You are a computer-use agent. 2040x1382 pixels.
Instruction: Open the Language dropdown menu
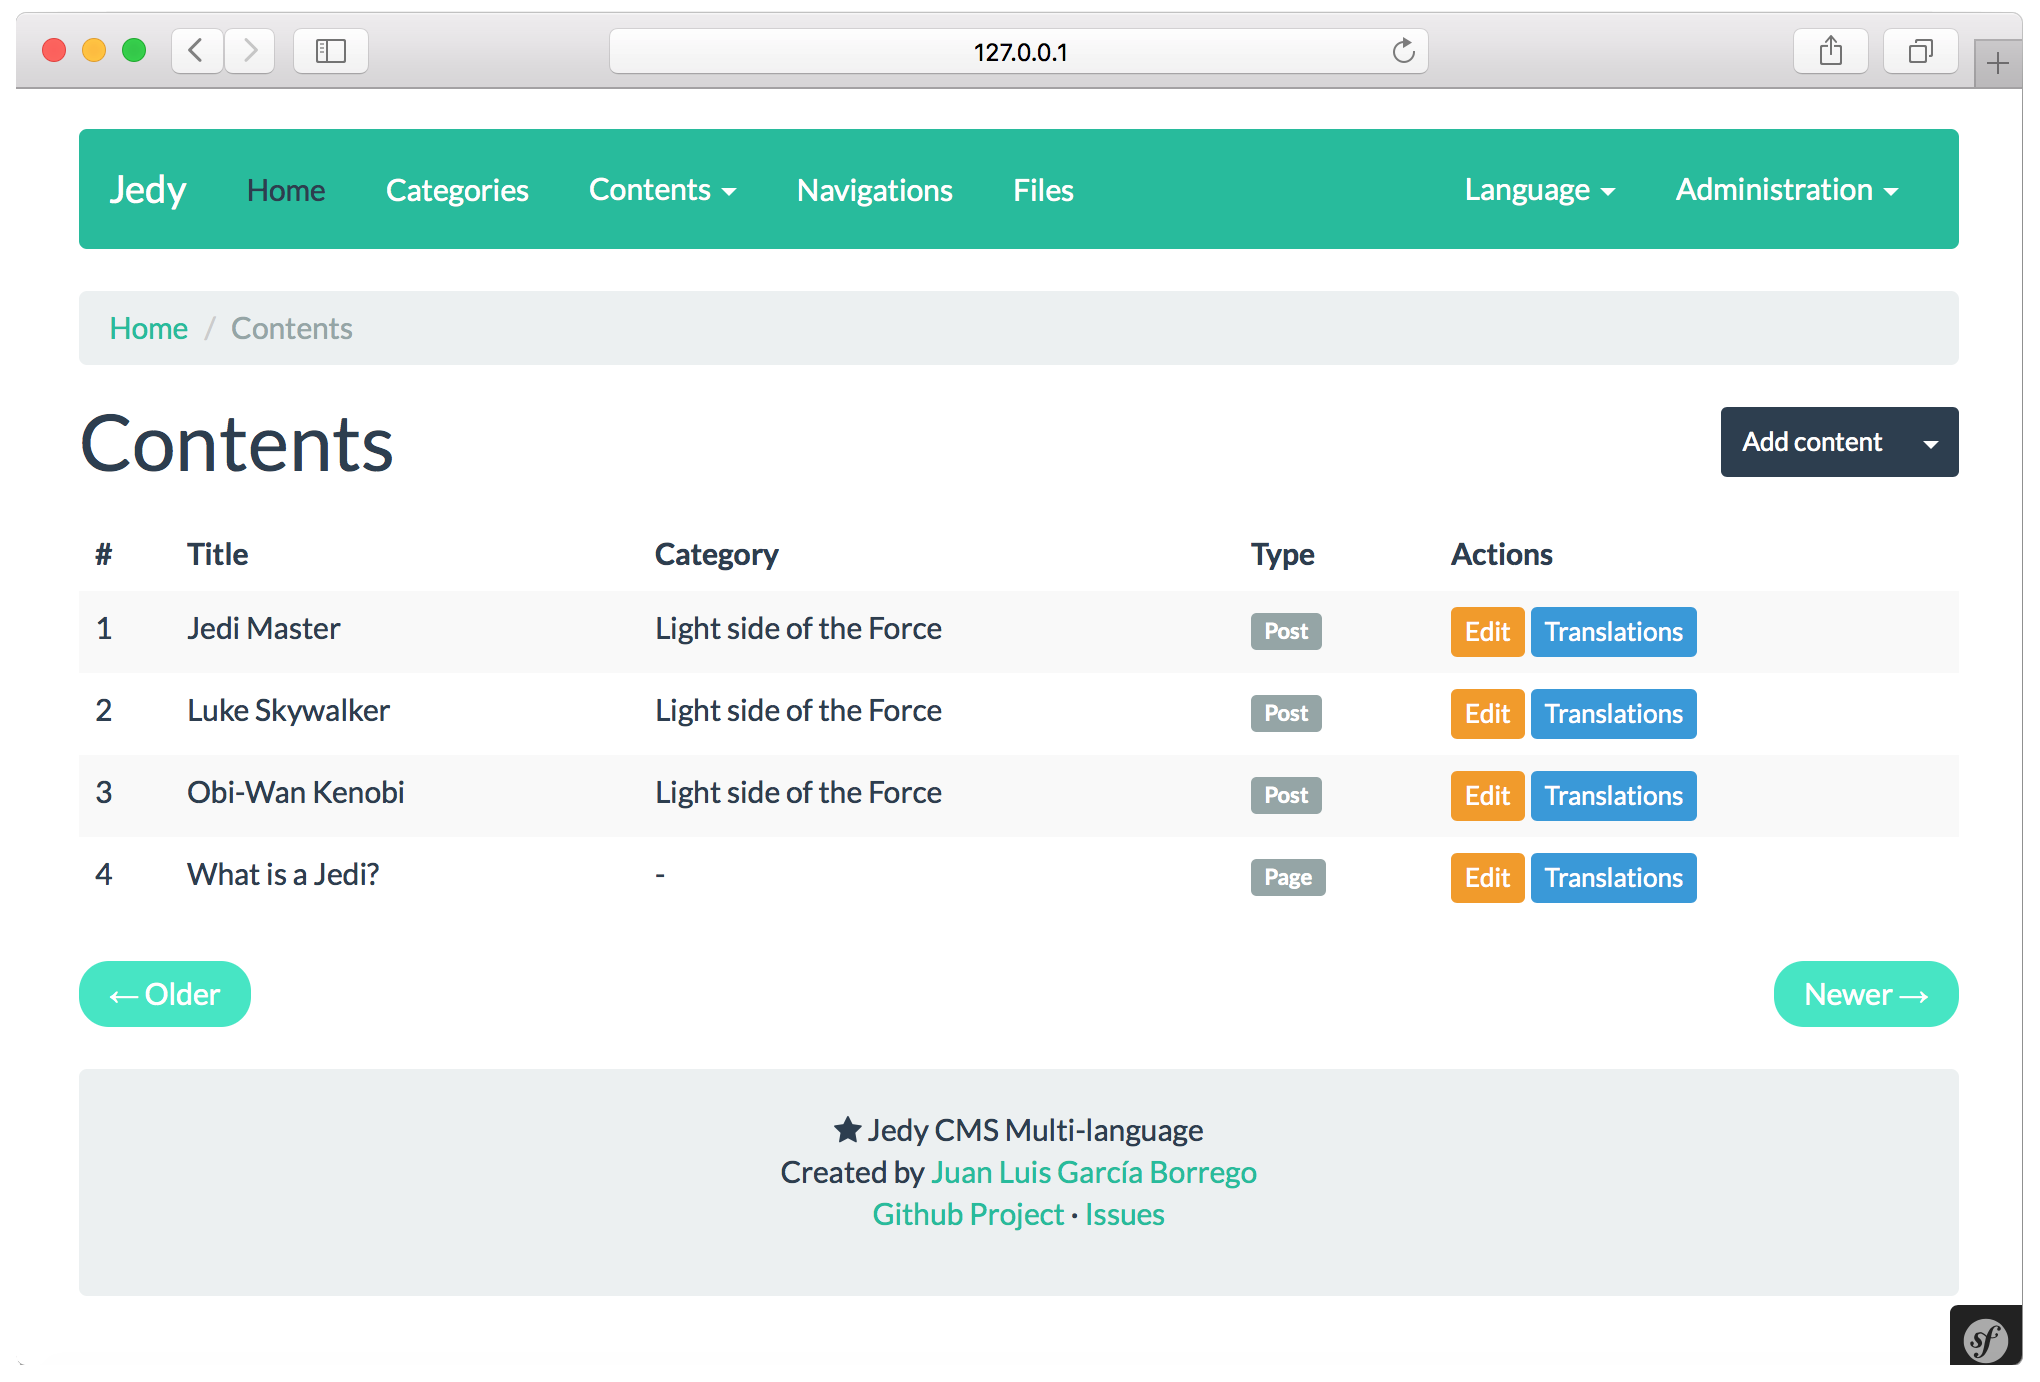coord(1539,190)
